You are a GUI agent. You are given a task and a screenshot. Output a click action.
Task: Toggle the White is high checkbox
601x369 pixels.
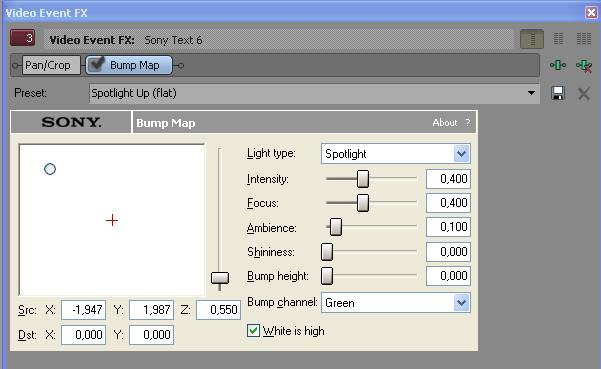click(x=253, y=331)
